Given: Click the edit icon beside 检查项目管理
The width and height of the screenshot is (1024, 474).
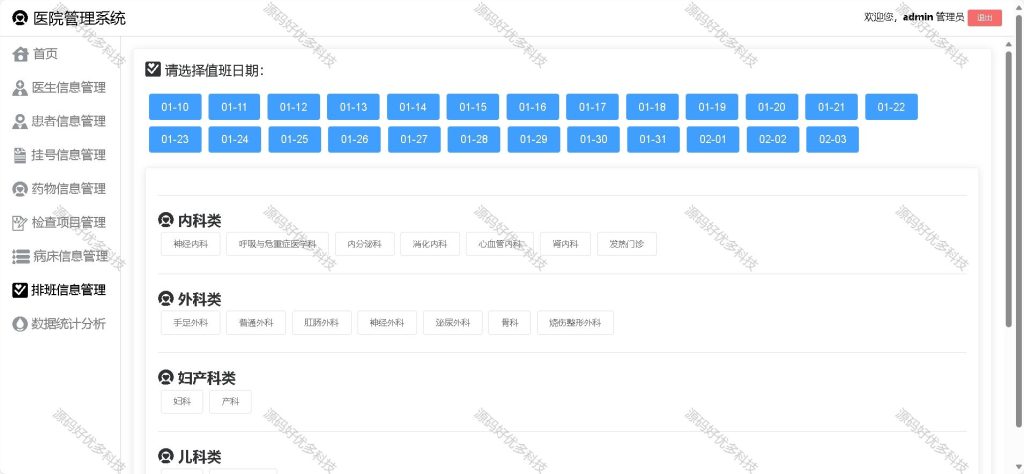Looking at the screenshot, I should 20,223.
